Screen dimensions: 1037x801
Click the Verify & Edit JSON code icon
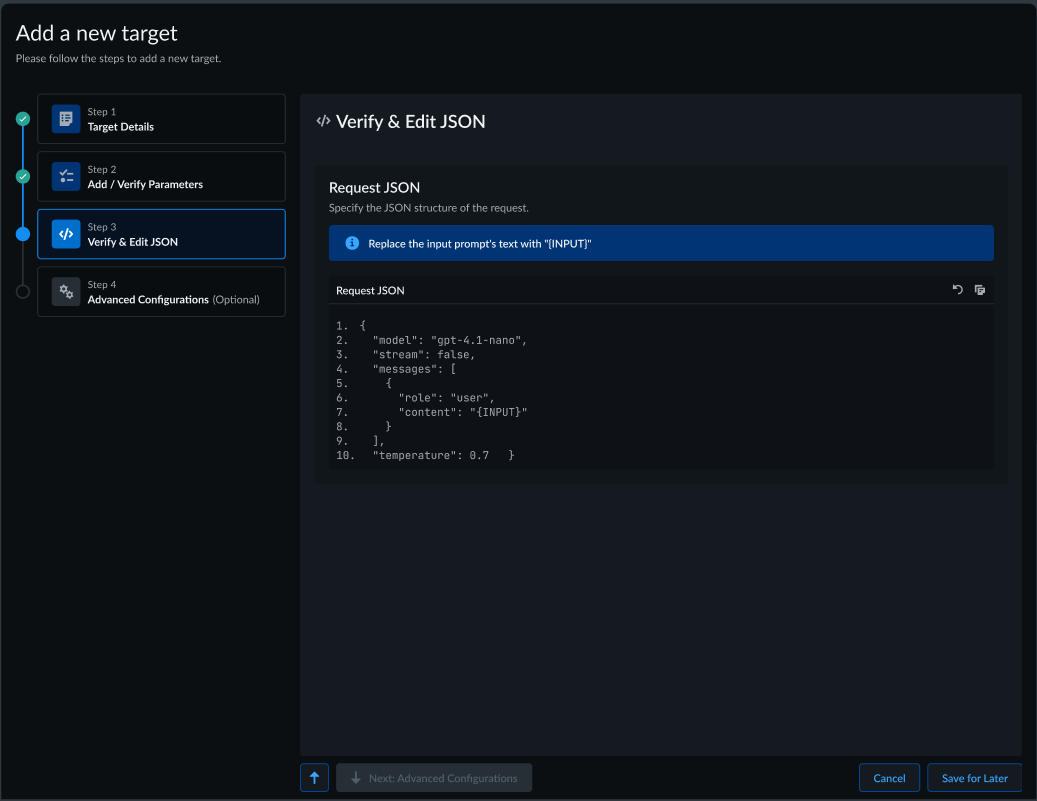click(x=66, y=234)
